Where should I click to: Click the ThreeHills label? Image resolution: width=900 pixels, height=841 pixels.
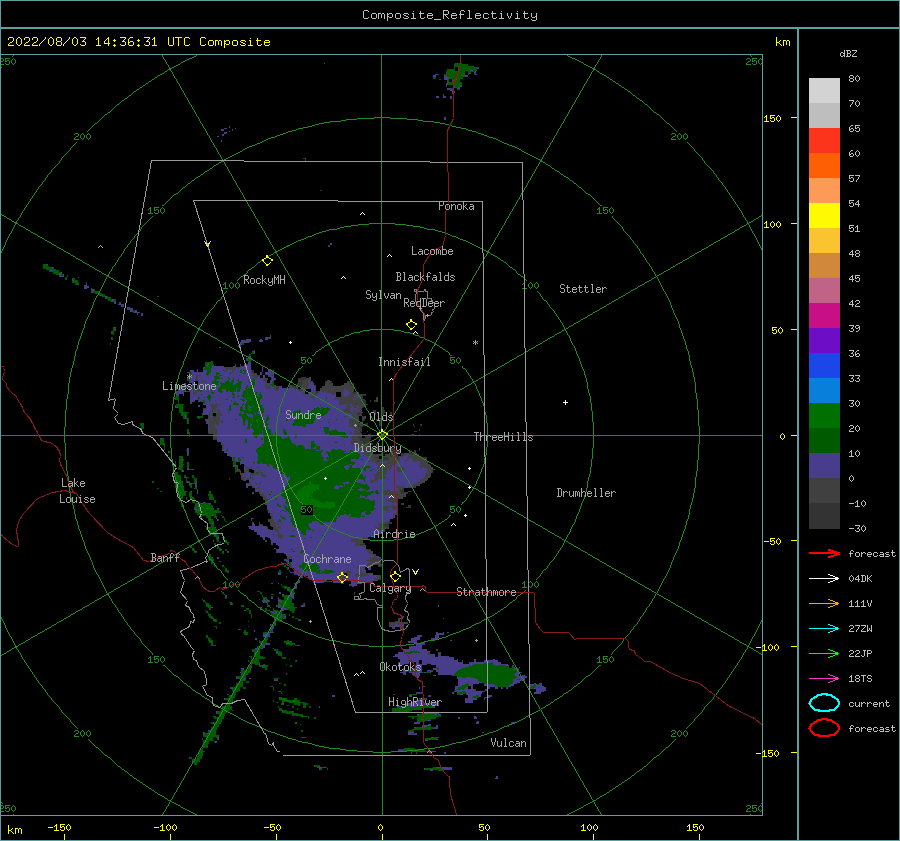503,437
